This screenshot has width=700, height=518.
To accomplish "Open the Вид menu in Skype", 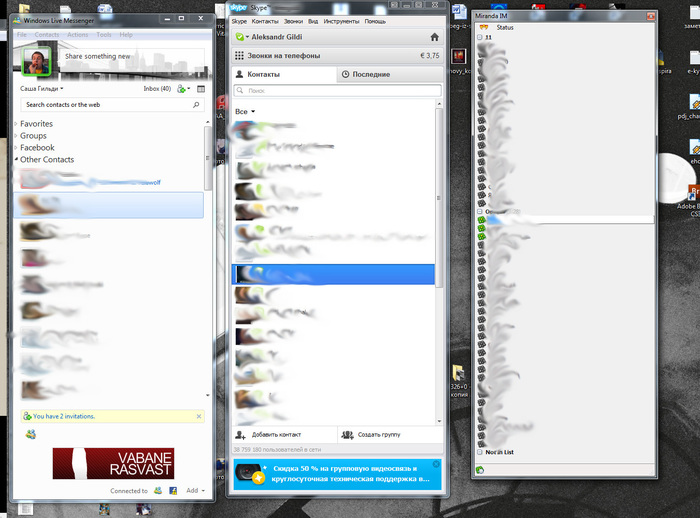I will point(313,21).
